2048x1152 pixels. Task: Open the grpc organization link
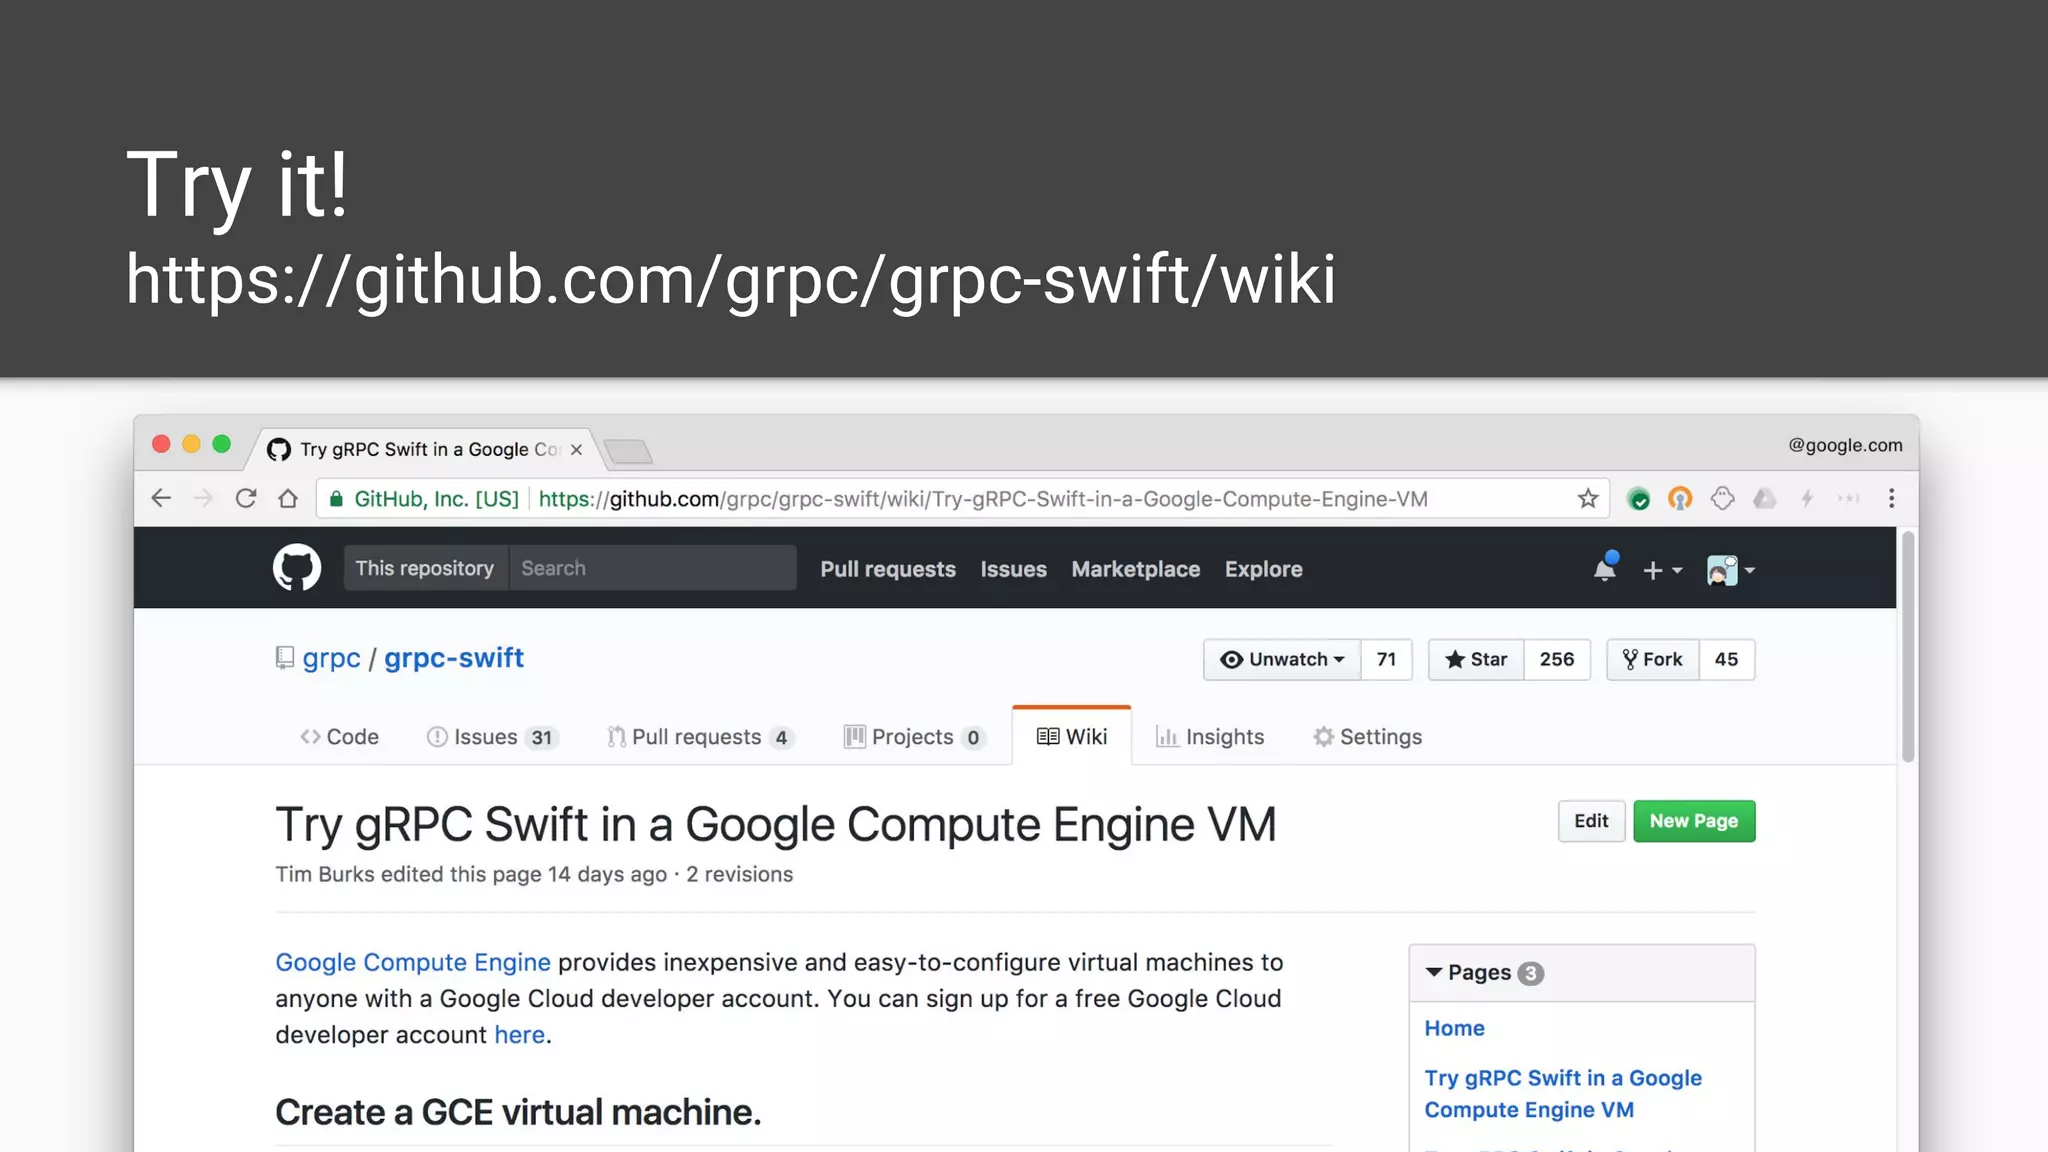click(x=331, y=658)
